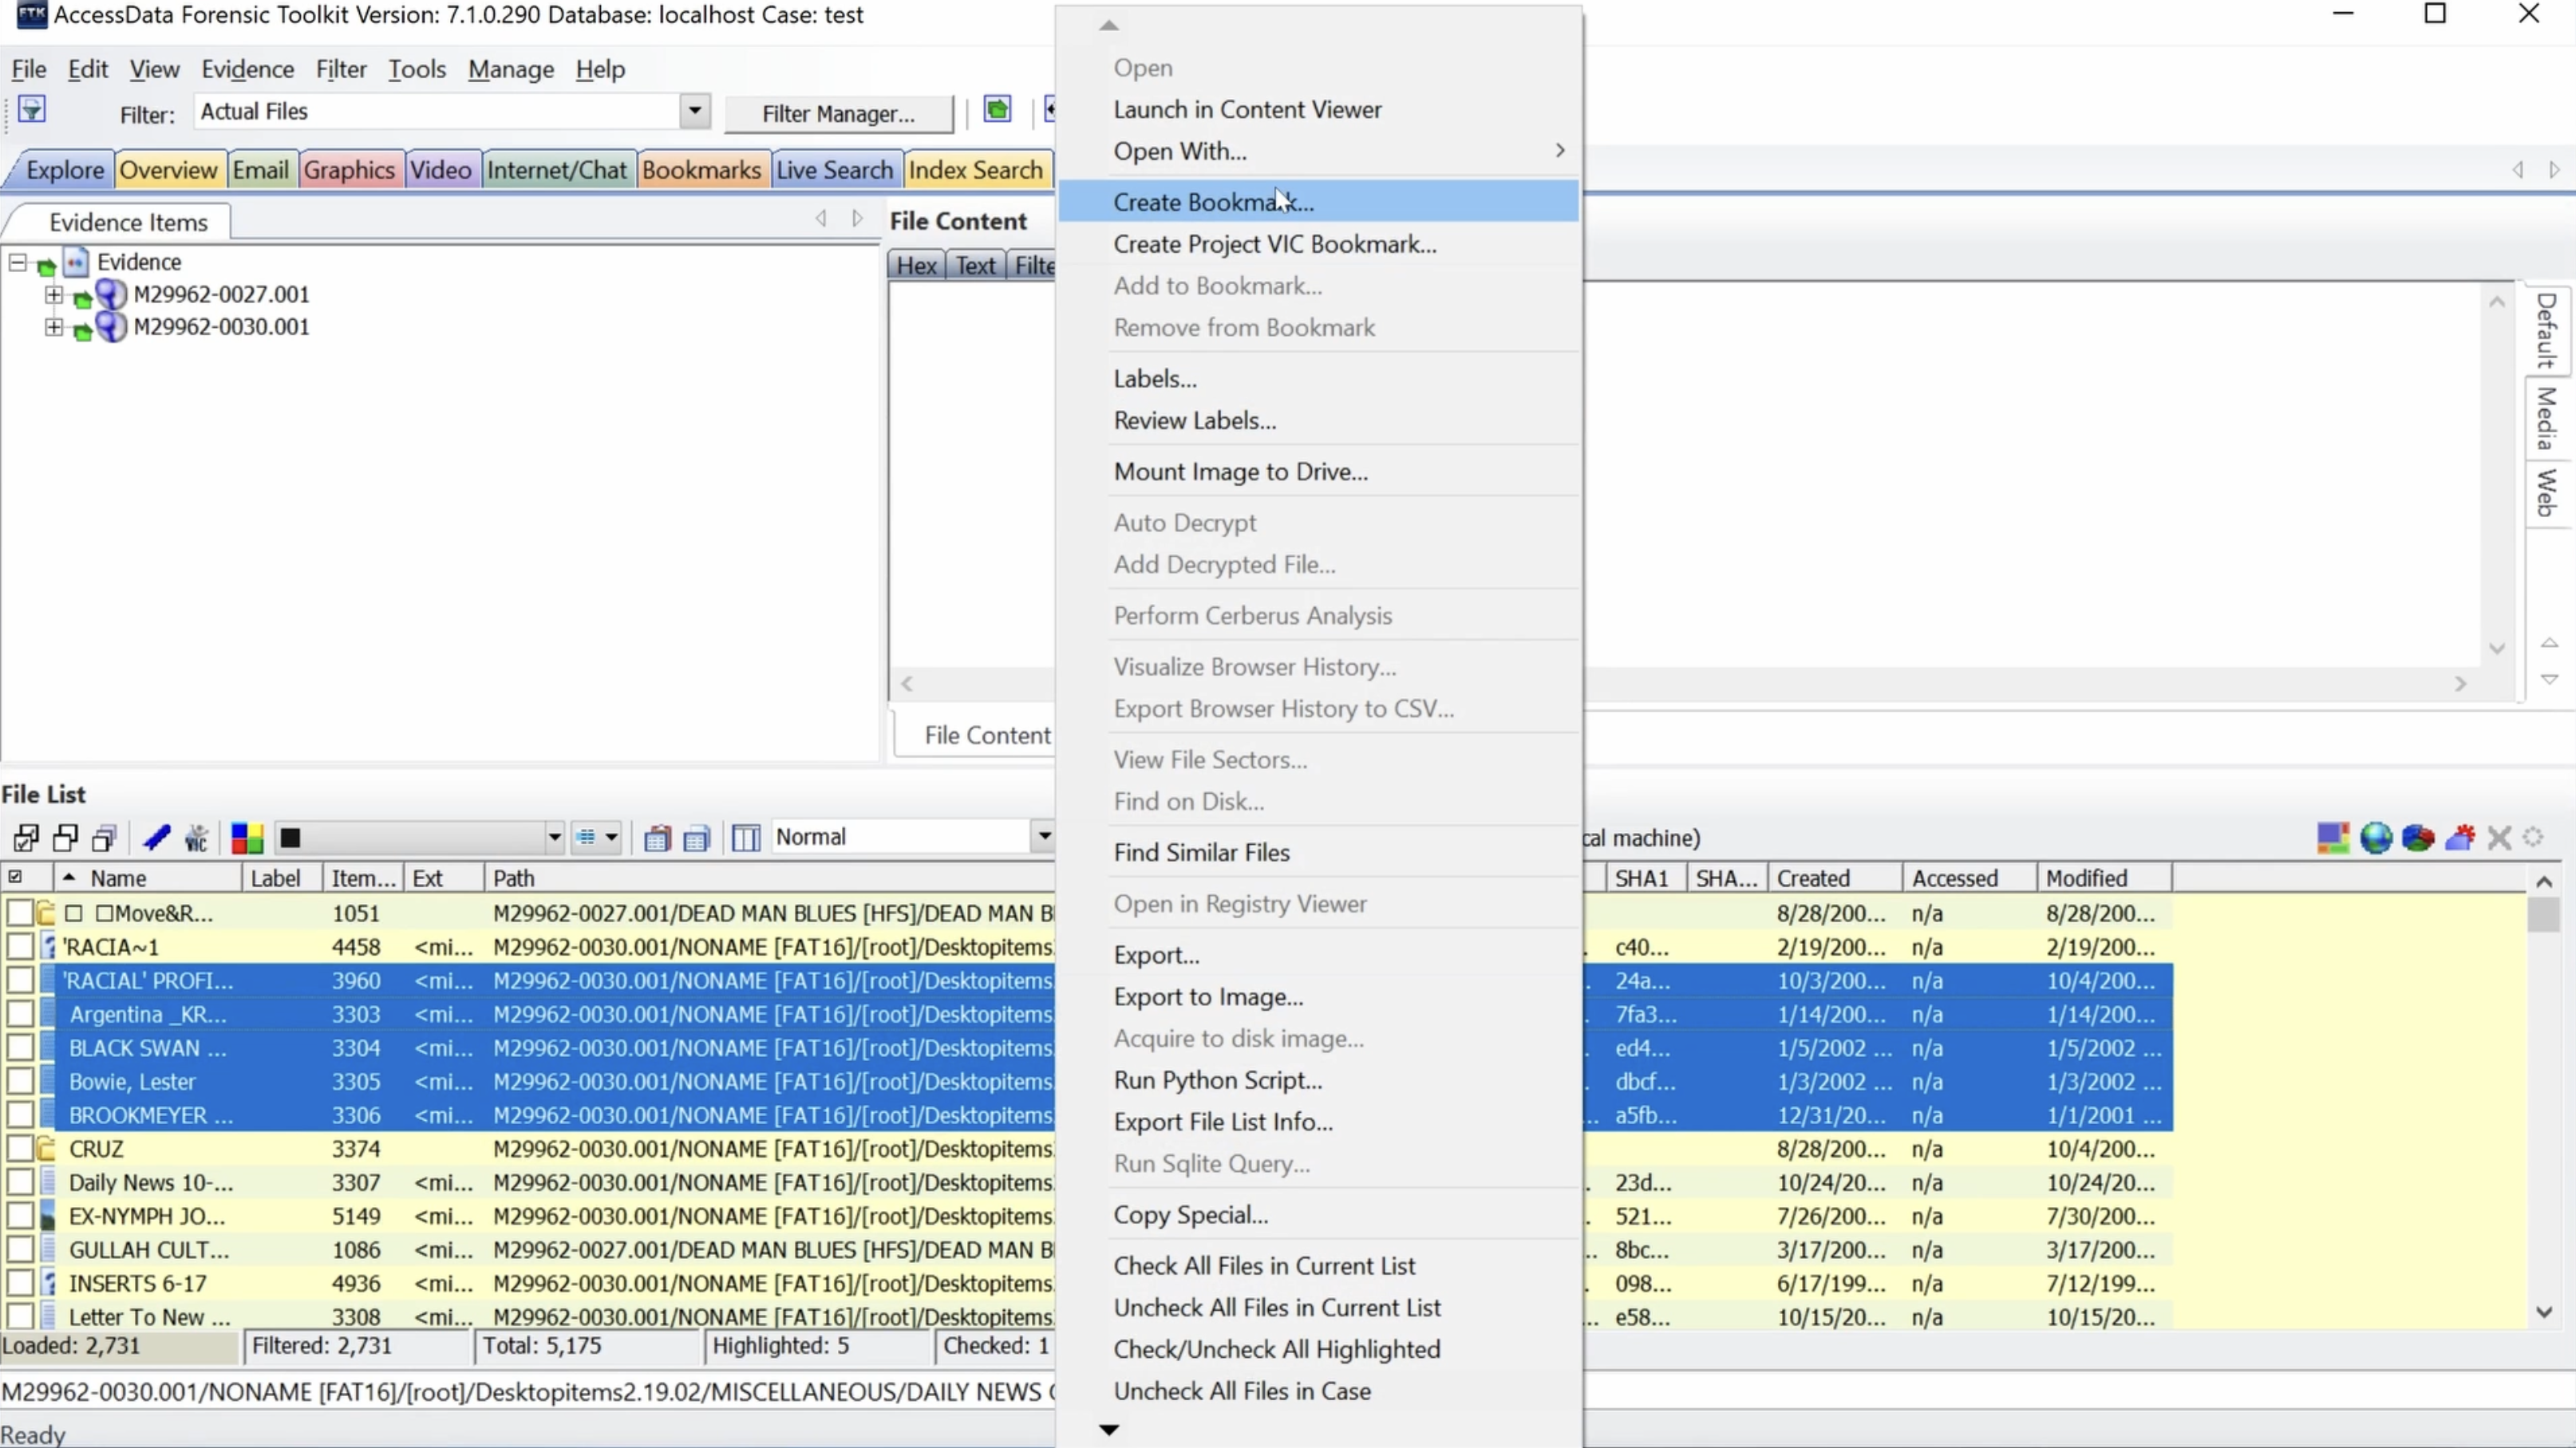The image size is (2576, 1448).
Task: Click the internet/web browser icon toolbar
Action: pos(2376,836)
